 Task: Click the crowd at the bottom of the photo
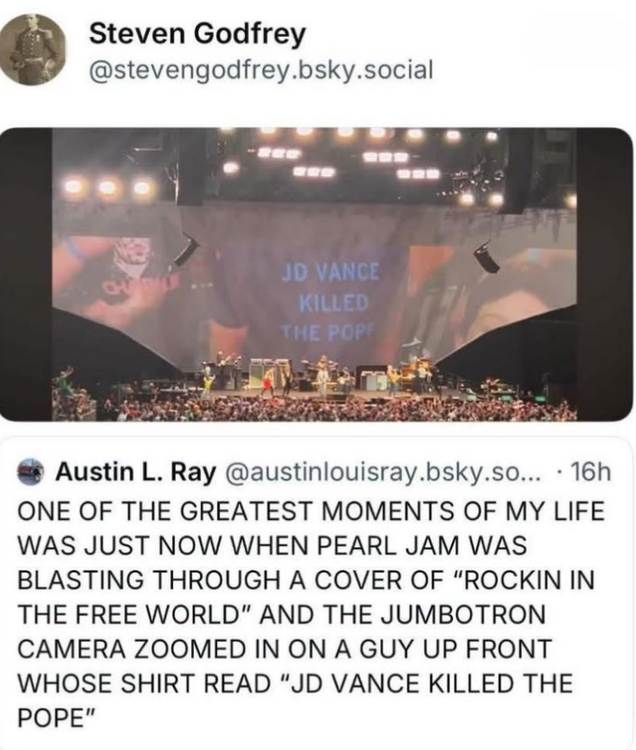pyautogui.click(x=320, y=409)
